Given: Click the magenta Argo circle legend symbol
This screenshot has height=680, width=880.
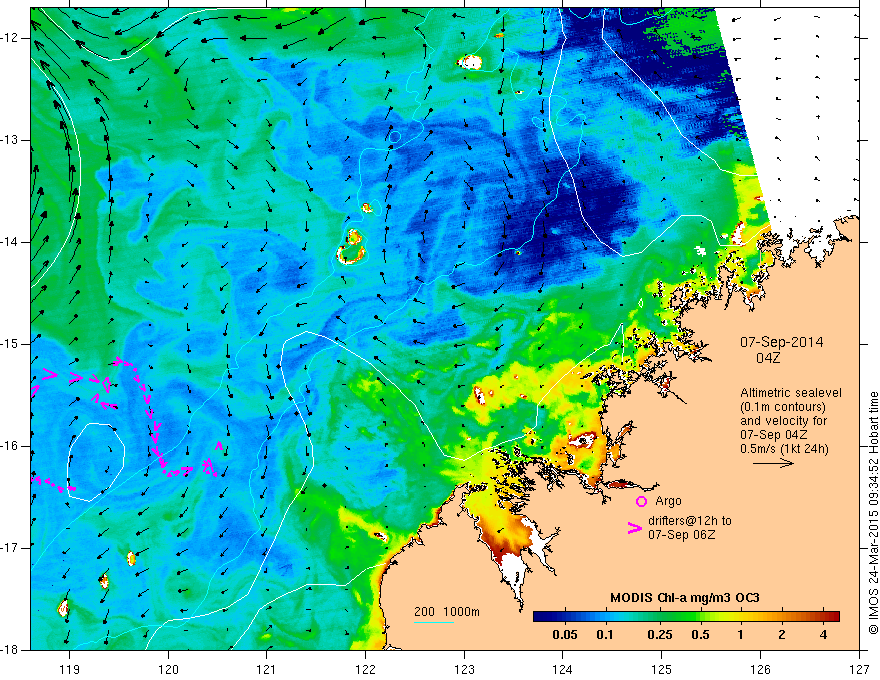Looking at the screenshot, I should [x=641, y=501].
